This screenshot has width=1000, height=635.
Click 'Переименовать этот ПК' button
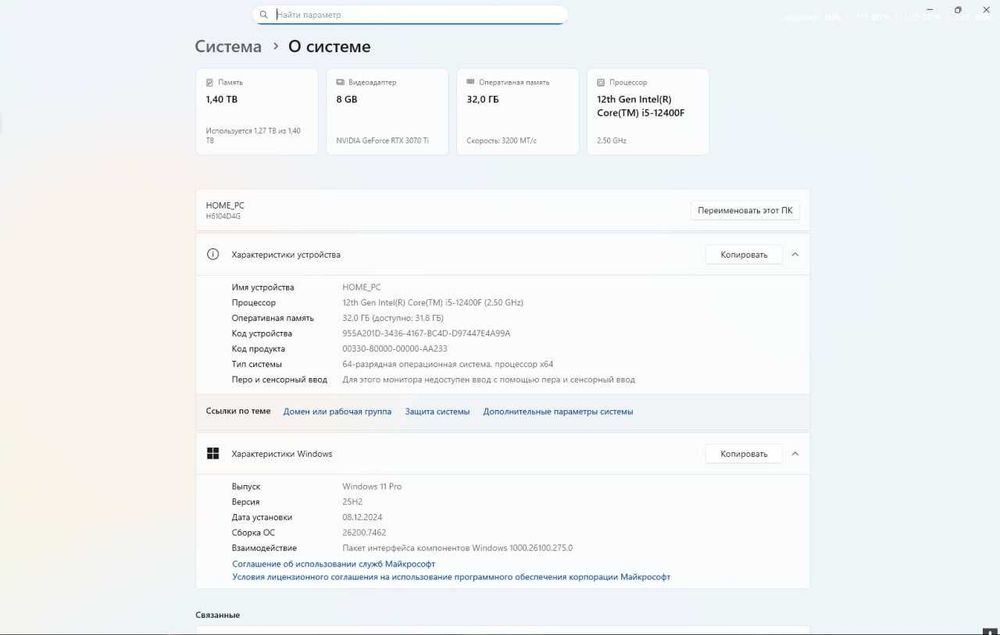(x=744, y=210)
